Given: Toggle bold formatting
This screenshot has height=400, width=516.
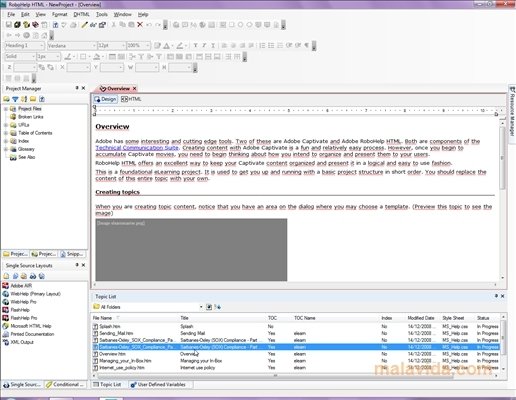Looking at the screenshot, I should click(x=195, y=46).
